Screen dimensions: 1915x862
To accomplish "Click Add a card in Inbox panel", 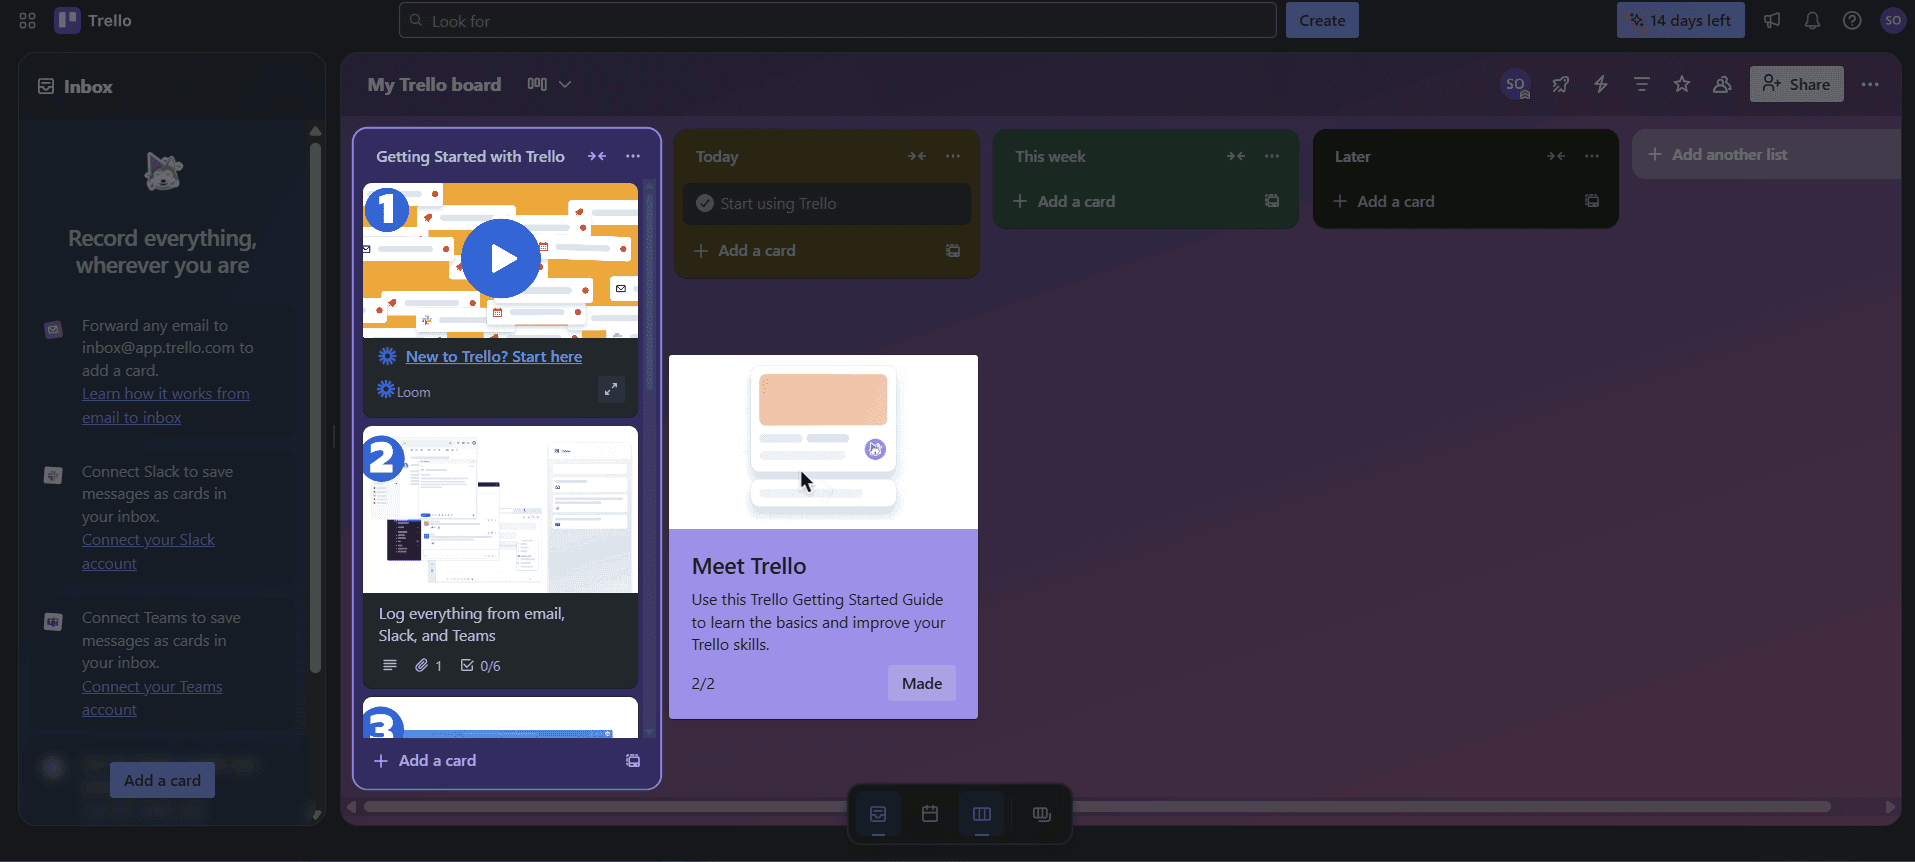I will tap(162, 780).
